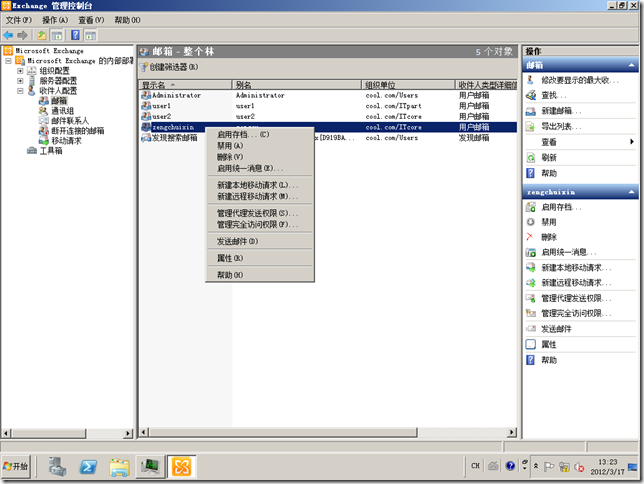Click the up-one-level folder toolbar icon
644x484 pixels.
43,35
